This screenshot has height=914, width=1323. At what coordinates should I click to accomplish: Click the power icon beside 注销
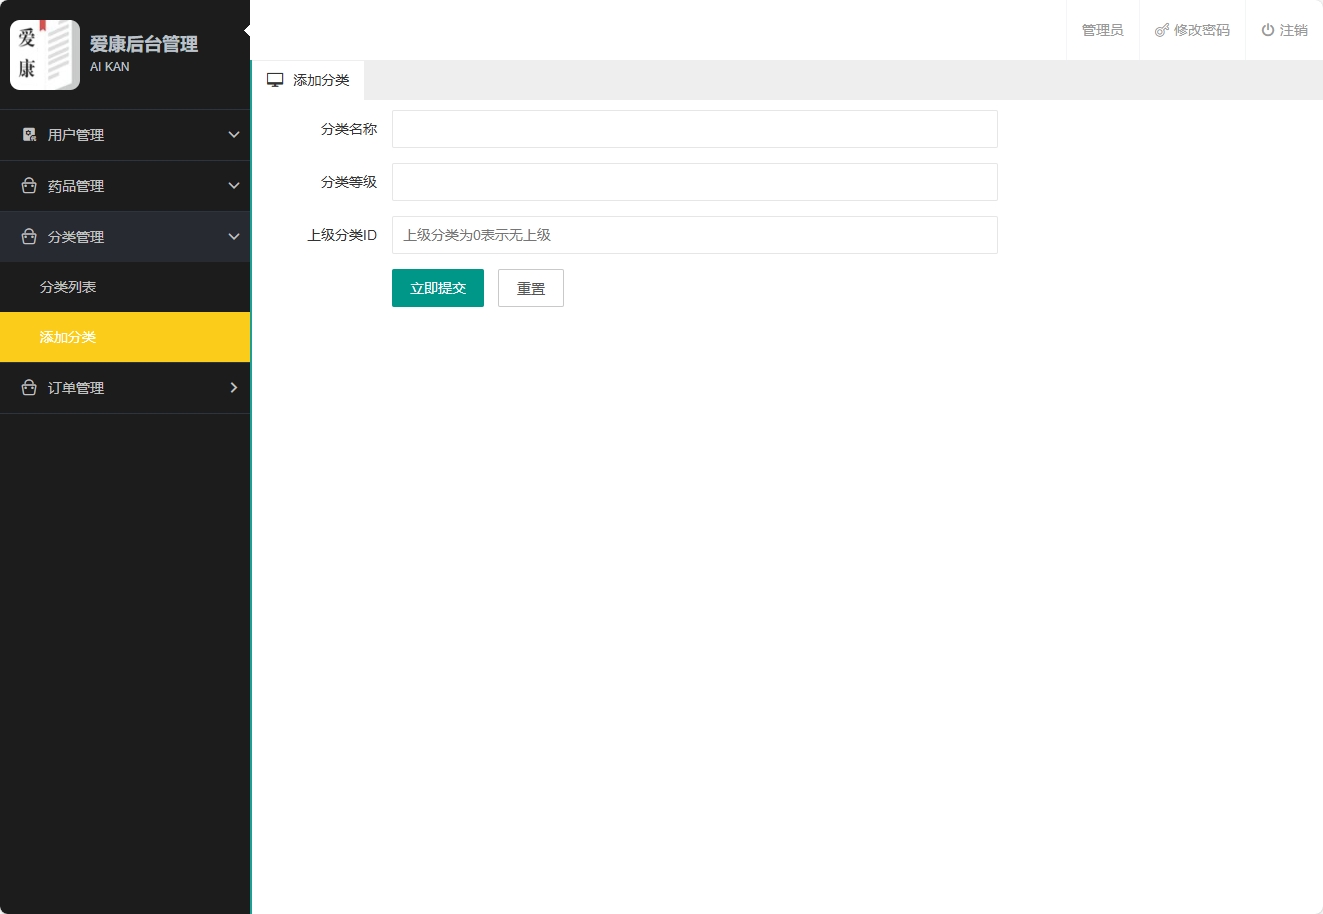click(1265, 29)
